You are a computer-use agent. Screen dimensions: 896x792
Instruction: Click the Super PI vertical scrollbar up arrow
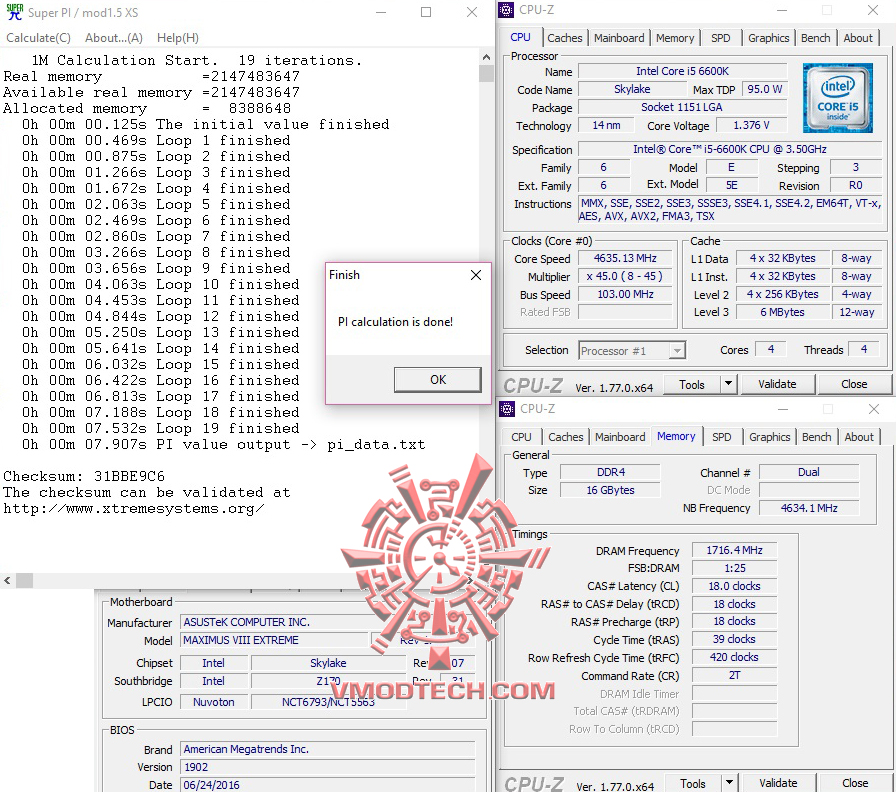(486, 57)
